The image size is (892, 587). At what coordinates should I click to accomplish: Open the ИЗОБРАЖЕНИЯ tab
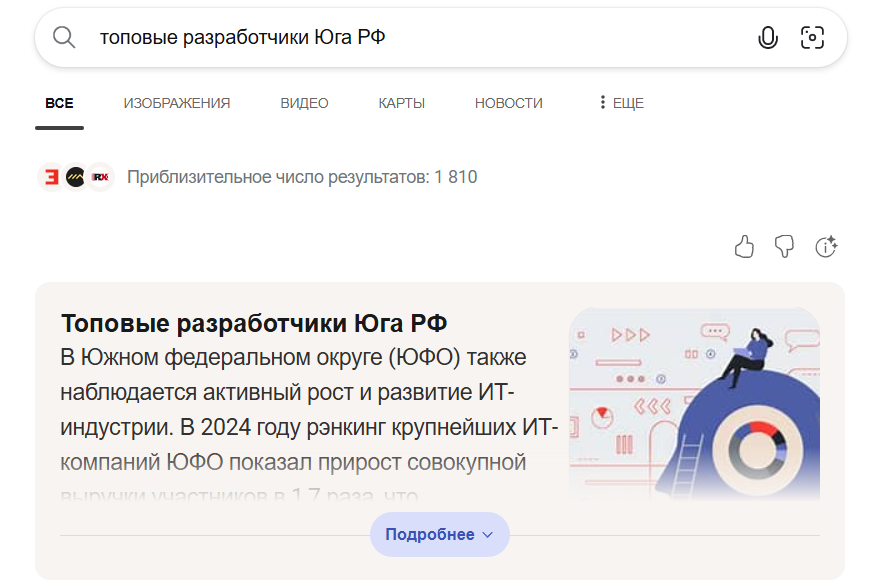pyautogui.click(x=177, y=103)
